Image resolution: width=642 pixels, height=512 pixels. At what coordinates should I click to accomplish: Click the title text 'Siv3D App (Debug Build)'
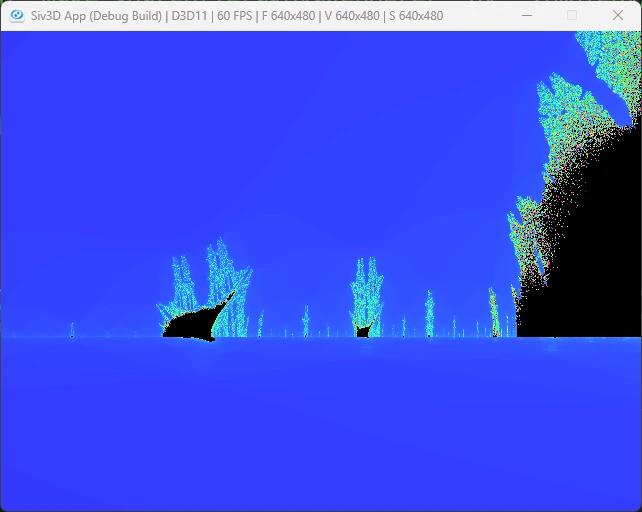pyautogui.click(x=96, y=16)
